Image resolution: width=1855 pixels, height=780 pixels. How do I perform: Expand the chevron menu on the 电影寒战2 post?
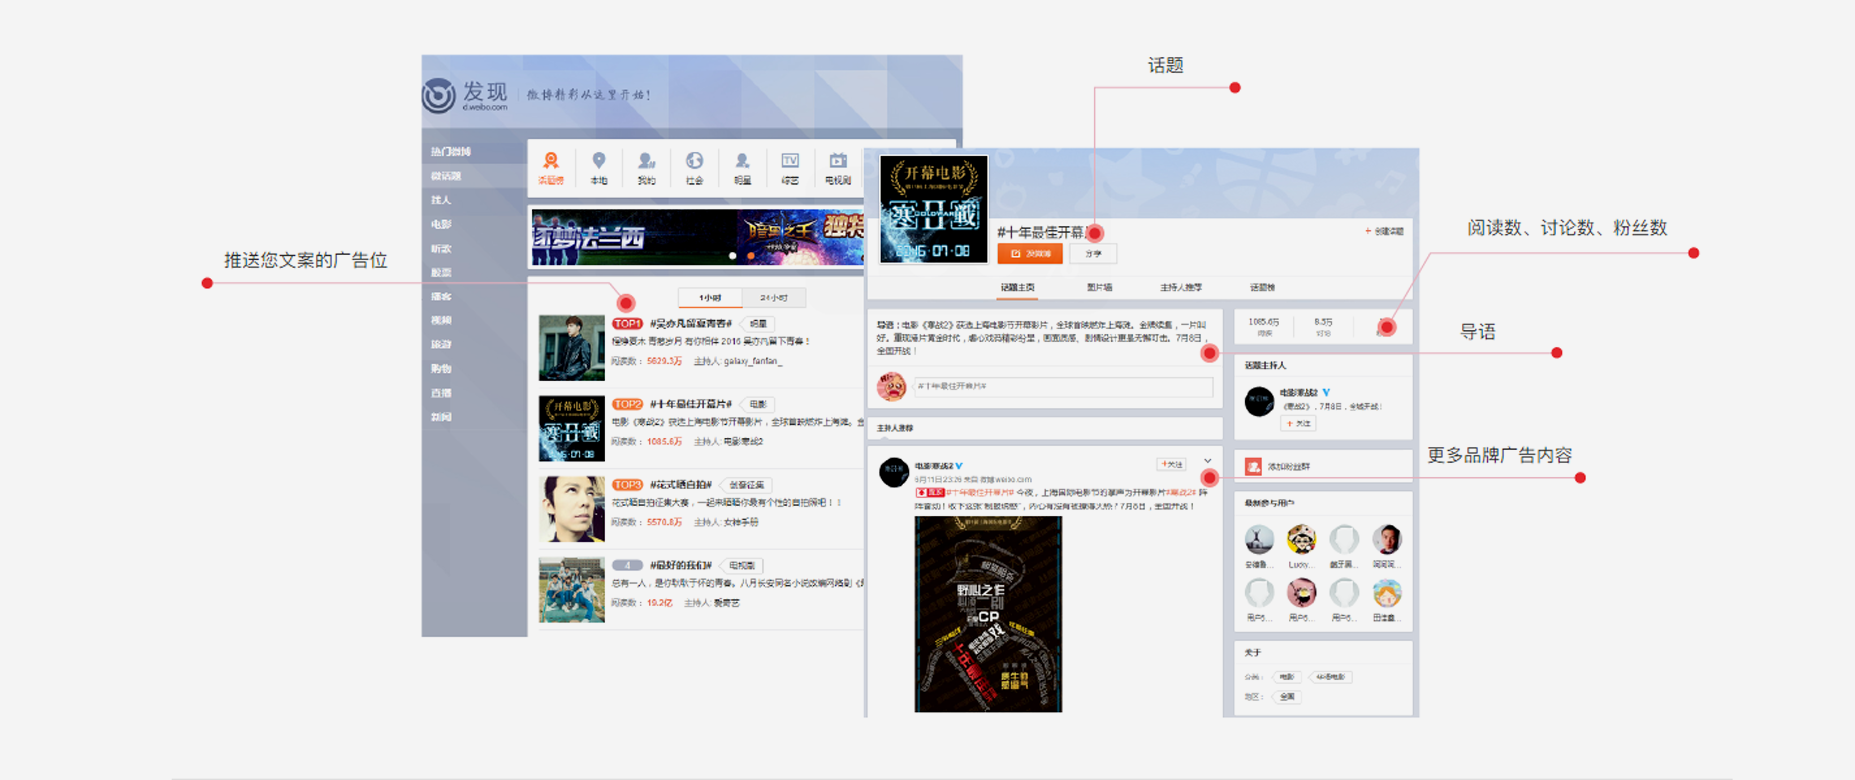coord(1207,462)
